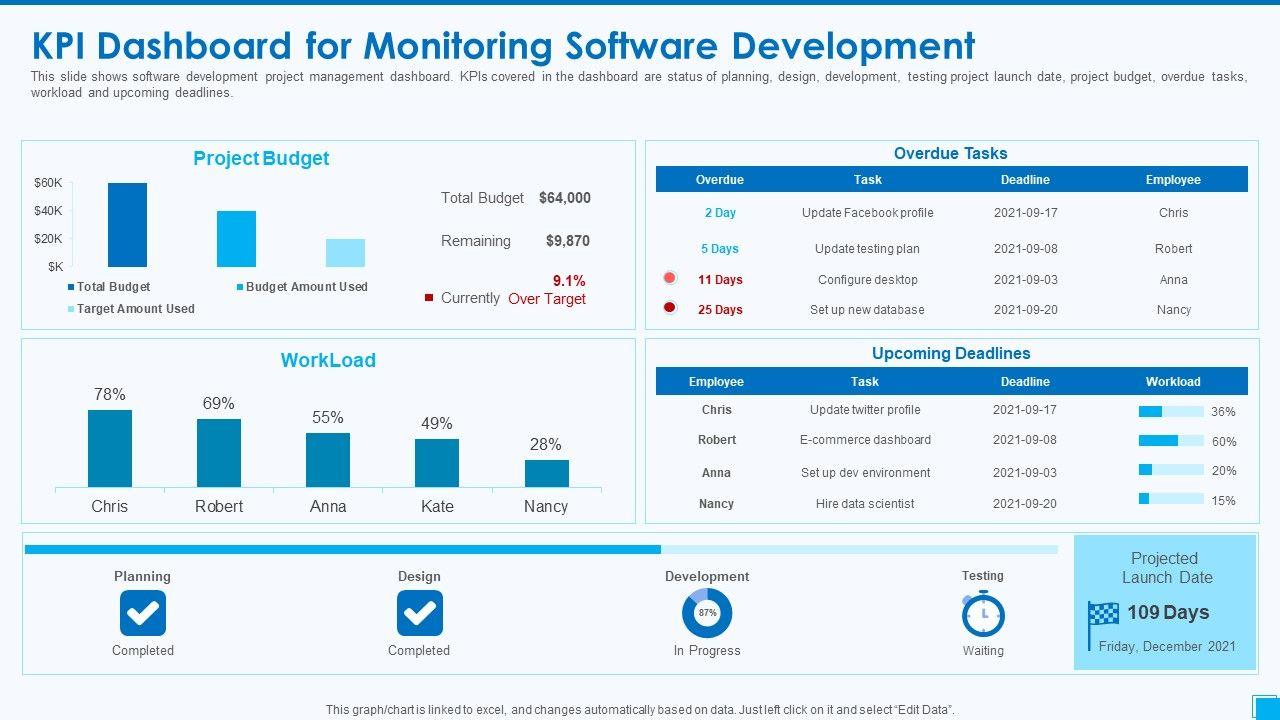The height and width of the screenshot is (720, 1280).
Task: Click the Testing stopwatch icon
Action: pos(983,614)
